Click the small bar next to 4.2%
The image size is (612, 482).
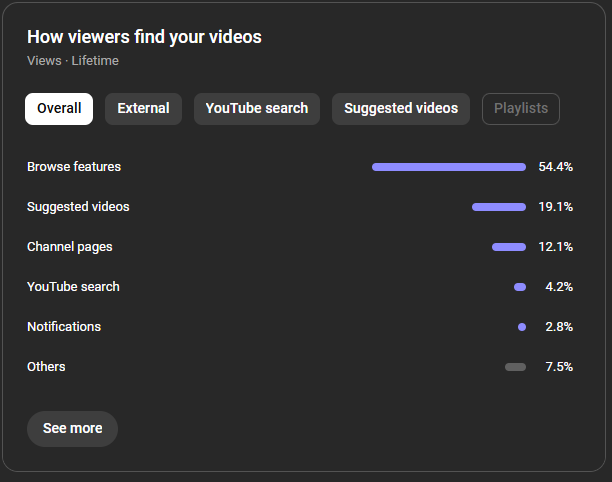click(520, 287)
